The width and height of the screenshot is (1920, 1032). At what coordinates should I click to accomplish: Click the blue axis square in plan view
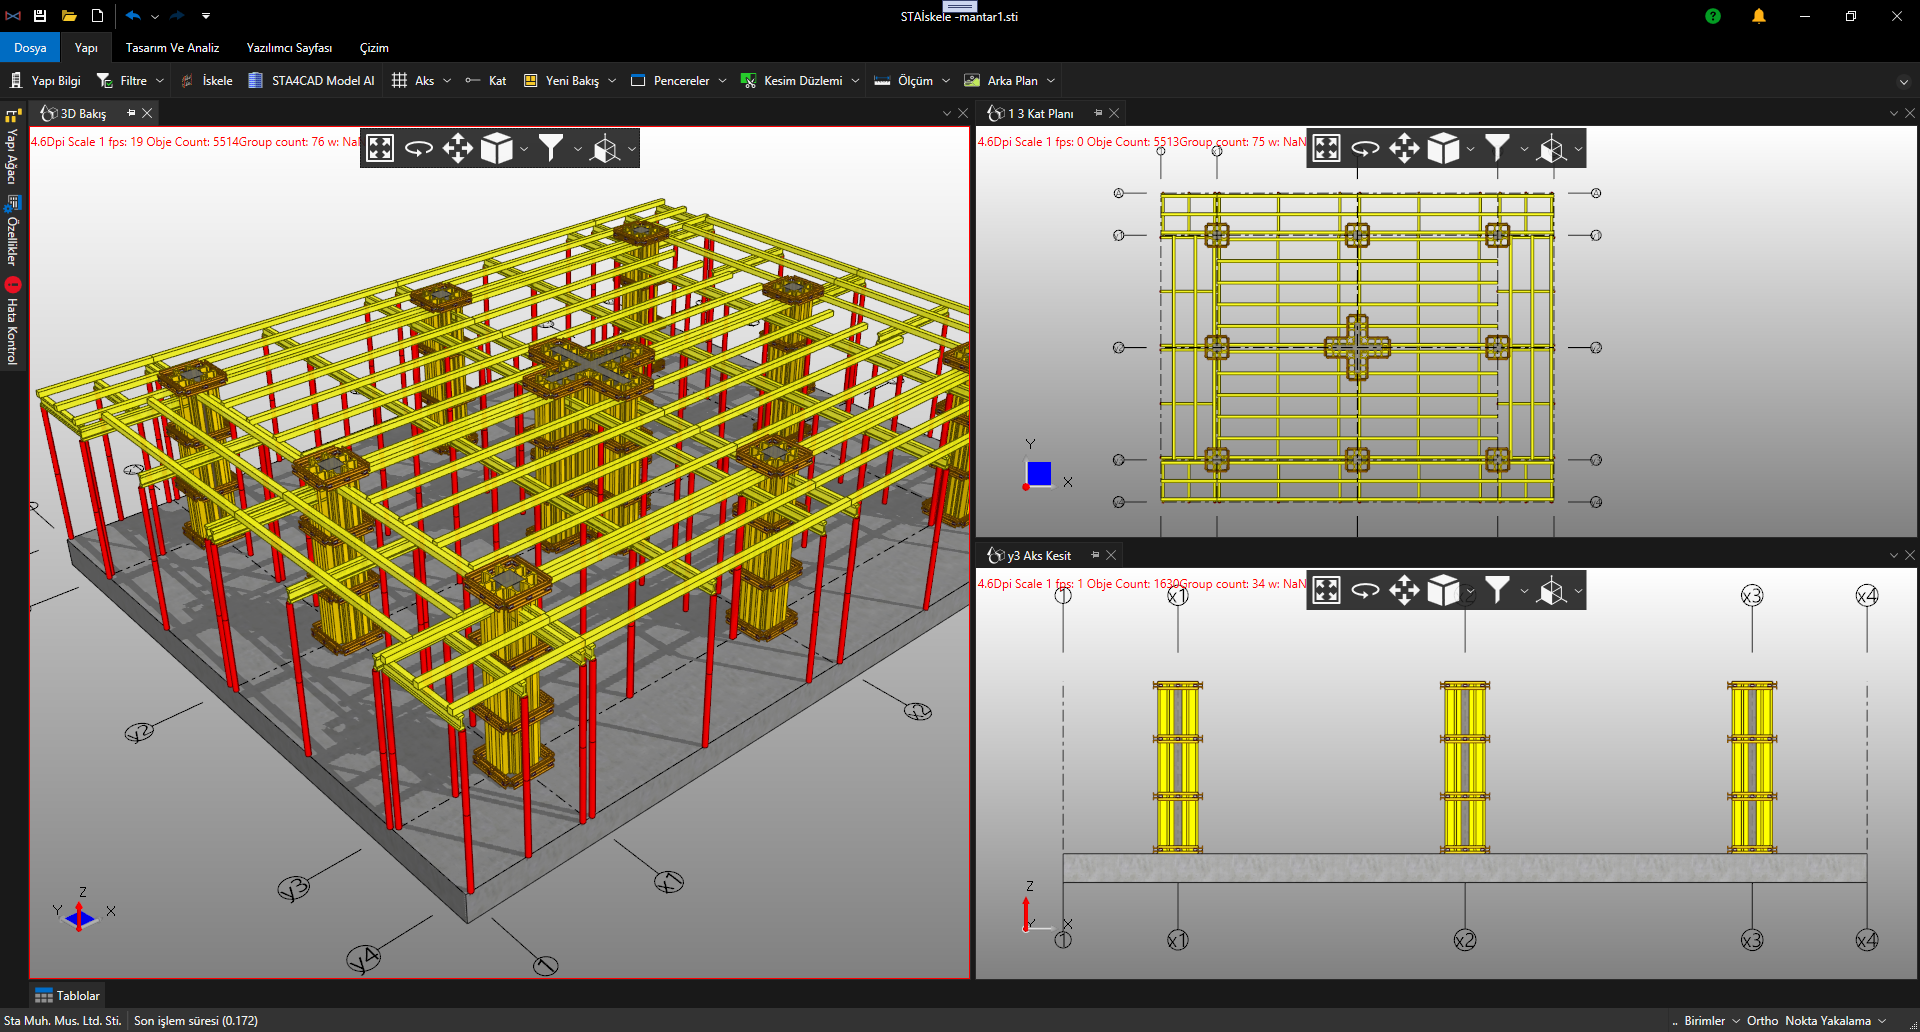coord(1039,473)
